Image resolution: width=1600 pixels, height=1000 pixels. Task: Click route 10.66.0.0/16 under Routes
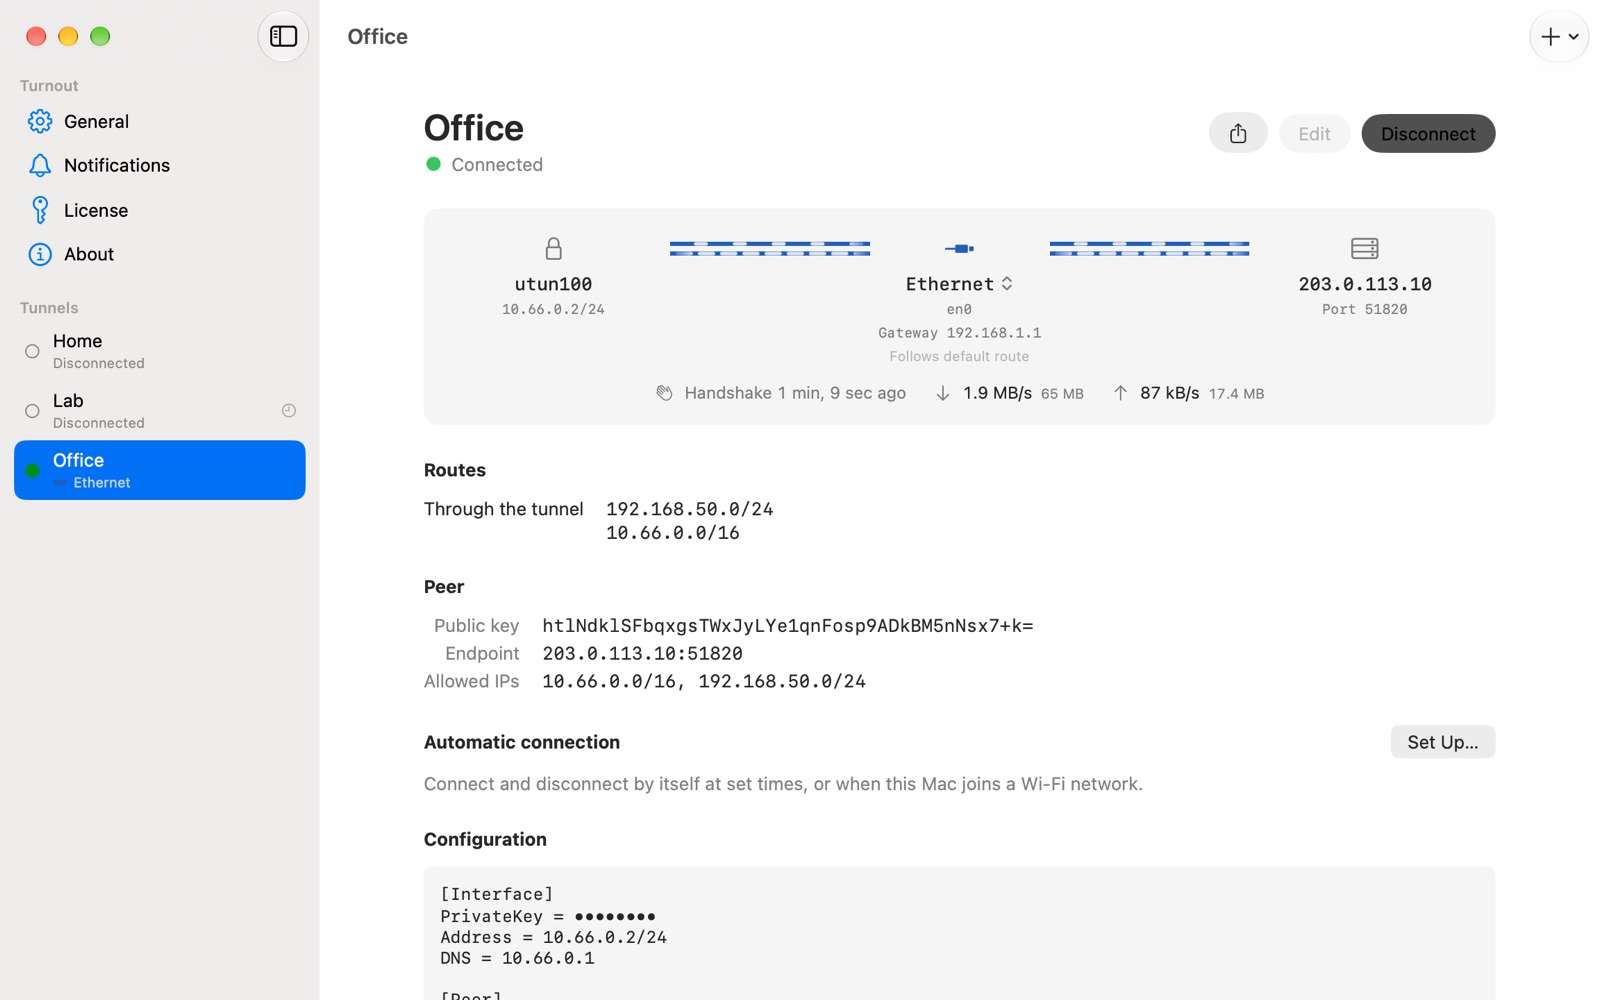click(673, 533)
